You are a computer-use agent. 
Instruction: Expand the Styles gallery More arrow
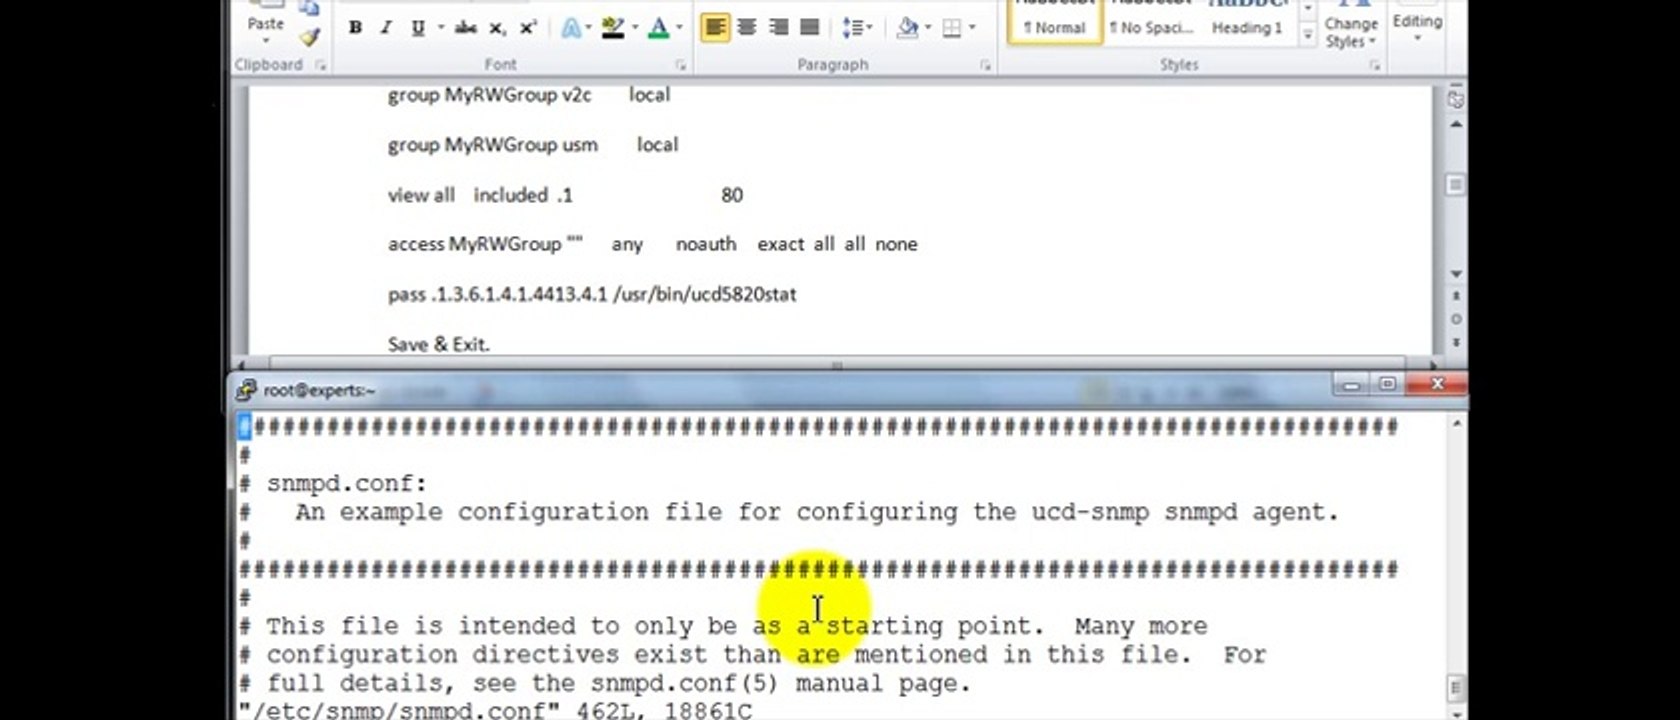coord(1307,35)
